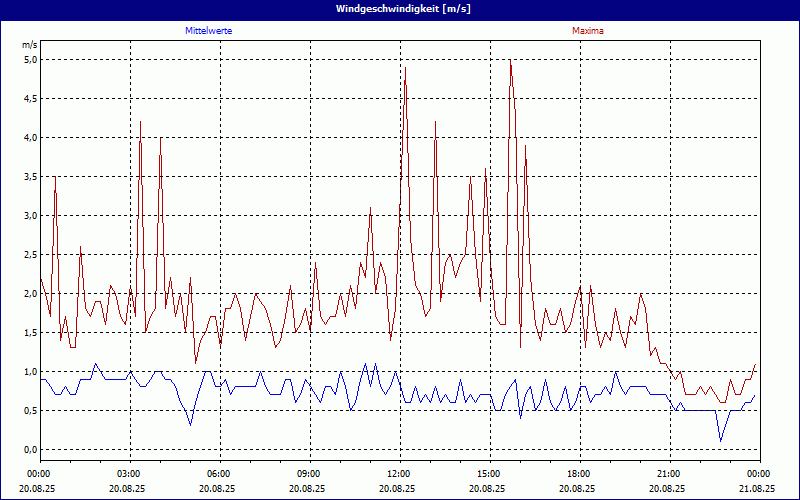Screen dimensions: 800x500
Task: Click the 0,0 y-axis tick label
Action: (x=30, y=449)
